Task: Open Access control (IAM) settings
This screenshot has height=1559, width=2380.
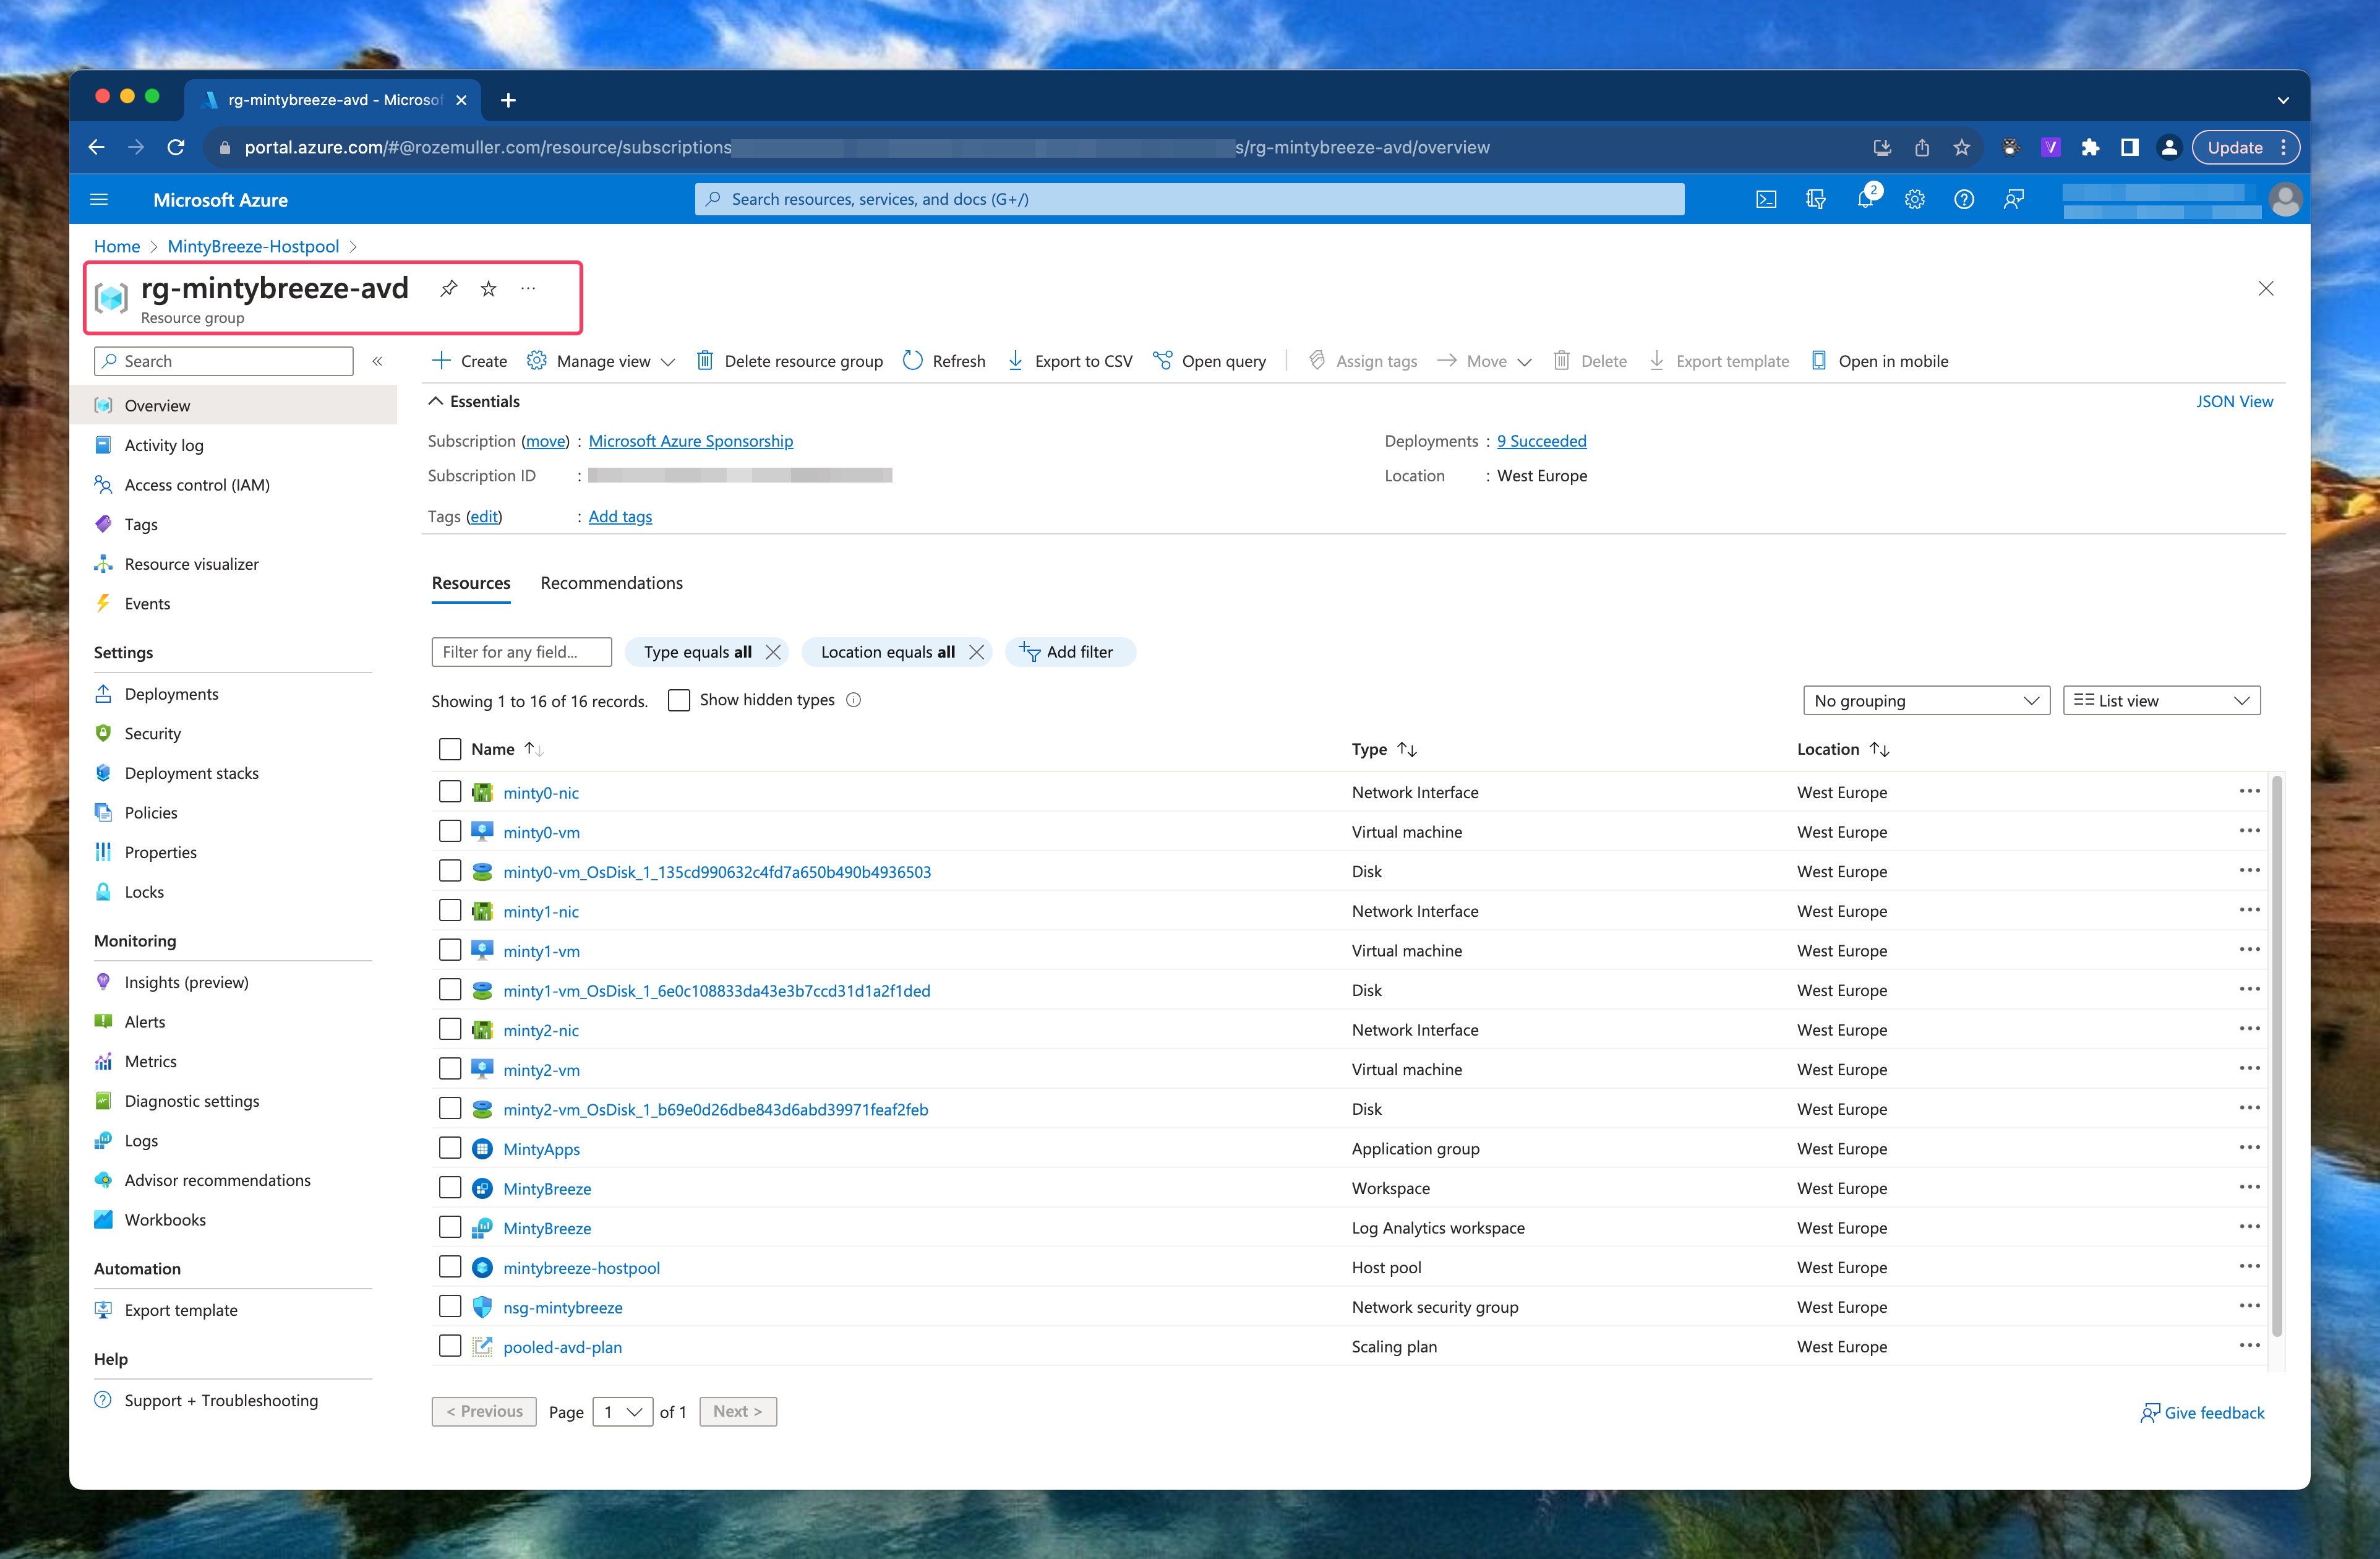Action: (197, 484)
